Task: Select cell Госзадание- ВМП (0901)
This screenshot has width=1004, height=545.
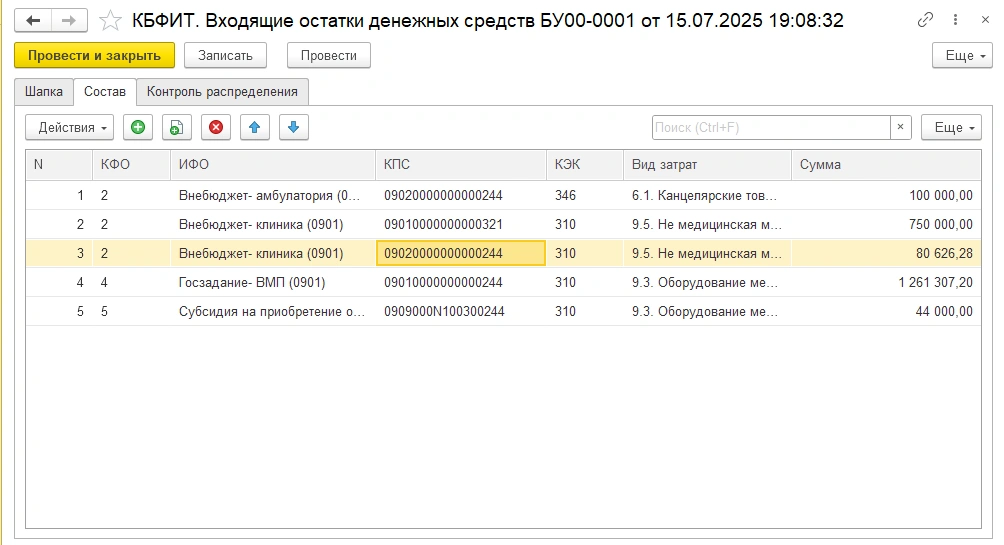Action: coord(273,282)
